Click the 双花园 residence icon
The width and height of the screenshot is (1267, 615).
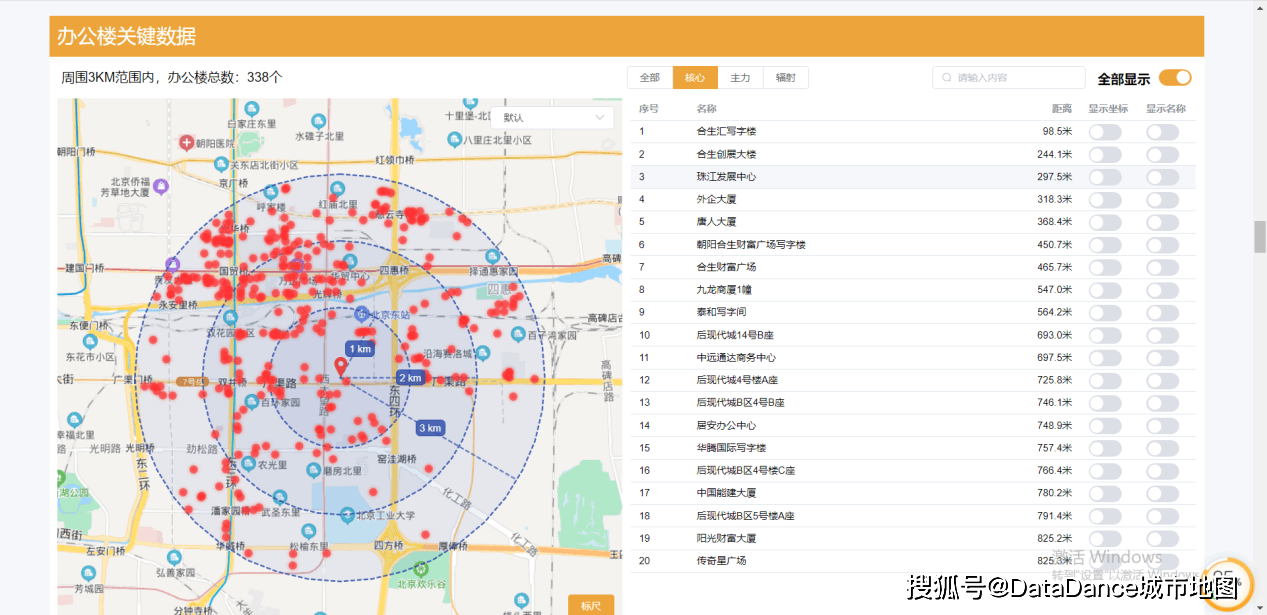pyautogui.click(x=229, y=317)
